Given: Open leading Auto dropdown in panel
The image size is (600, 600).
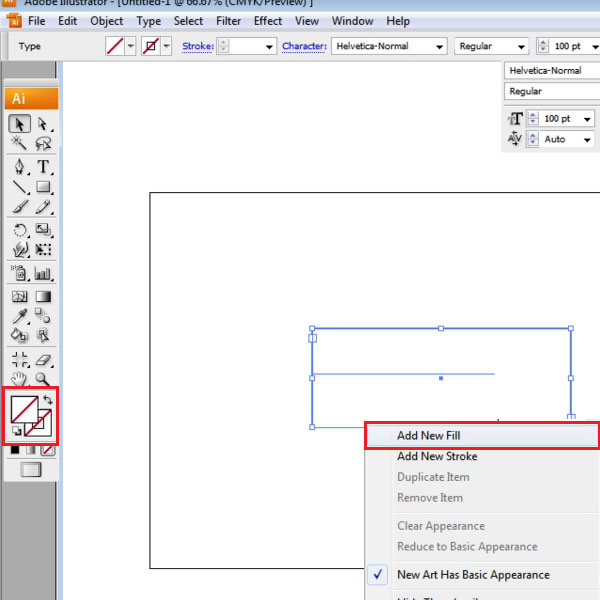Looking at the screenshot, I should click(x=587, y=139).
